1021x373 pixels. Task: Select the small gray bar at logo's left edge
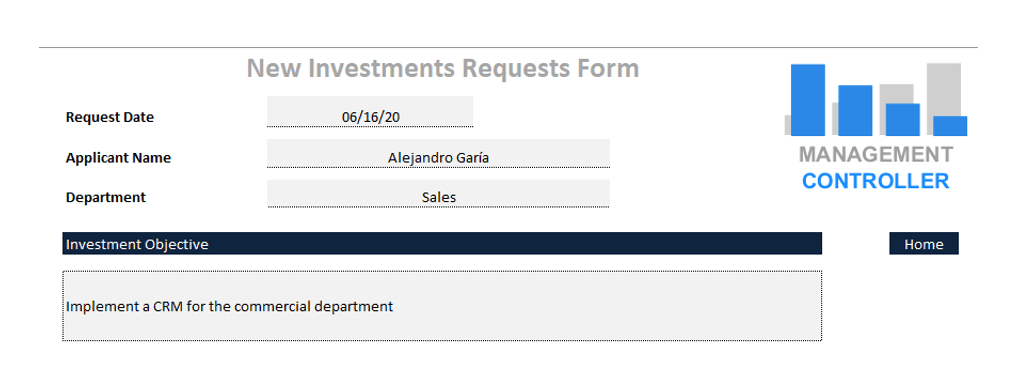point(787,125)
